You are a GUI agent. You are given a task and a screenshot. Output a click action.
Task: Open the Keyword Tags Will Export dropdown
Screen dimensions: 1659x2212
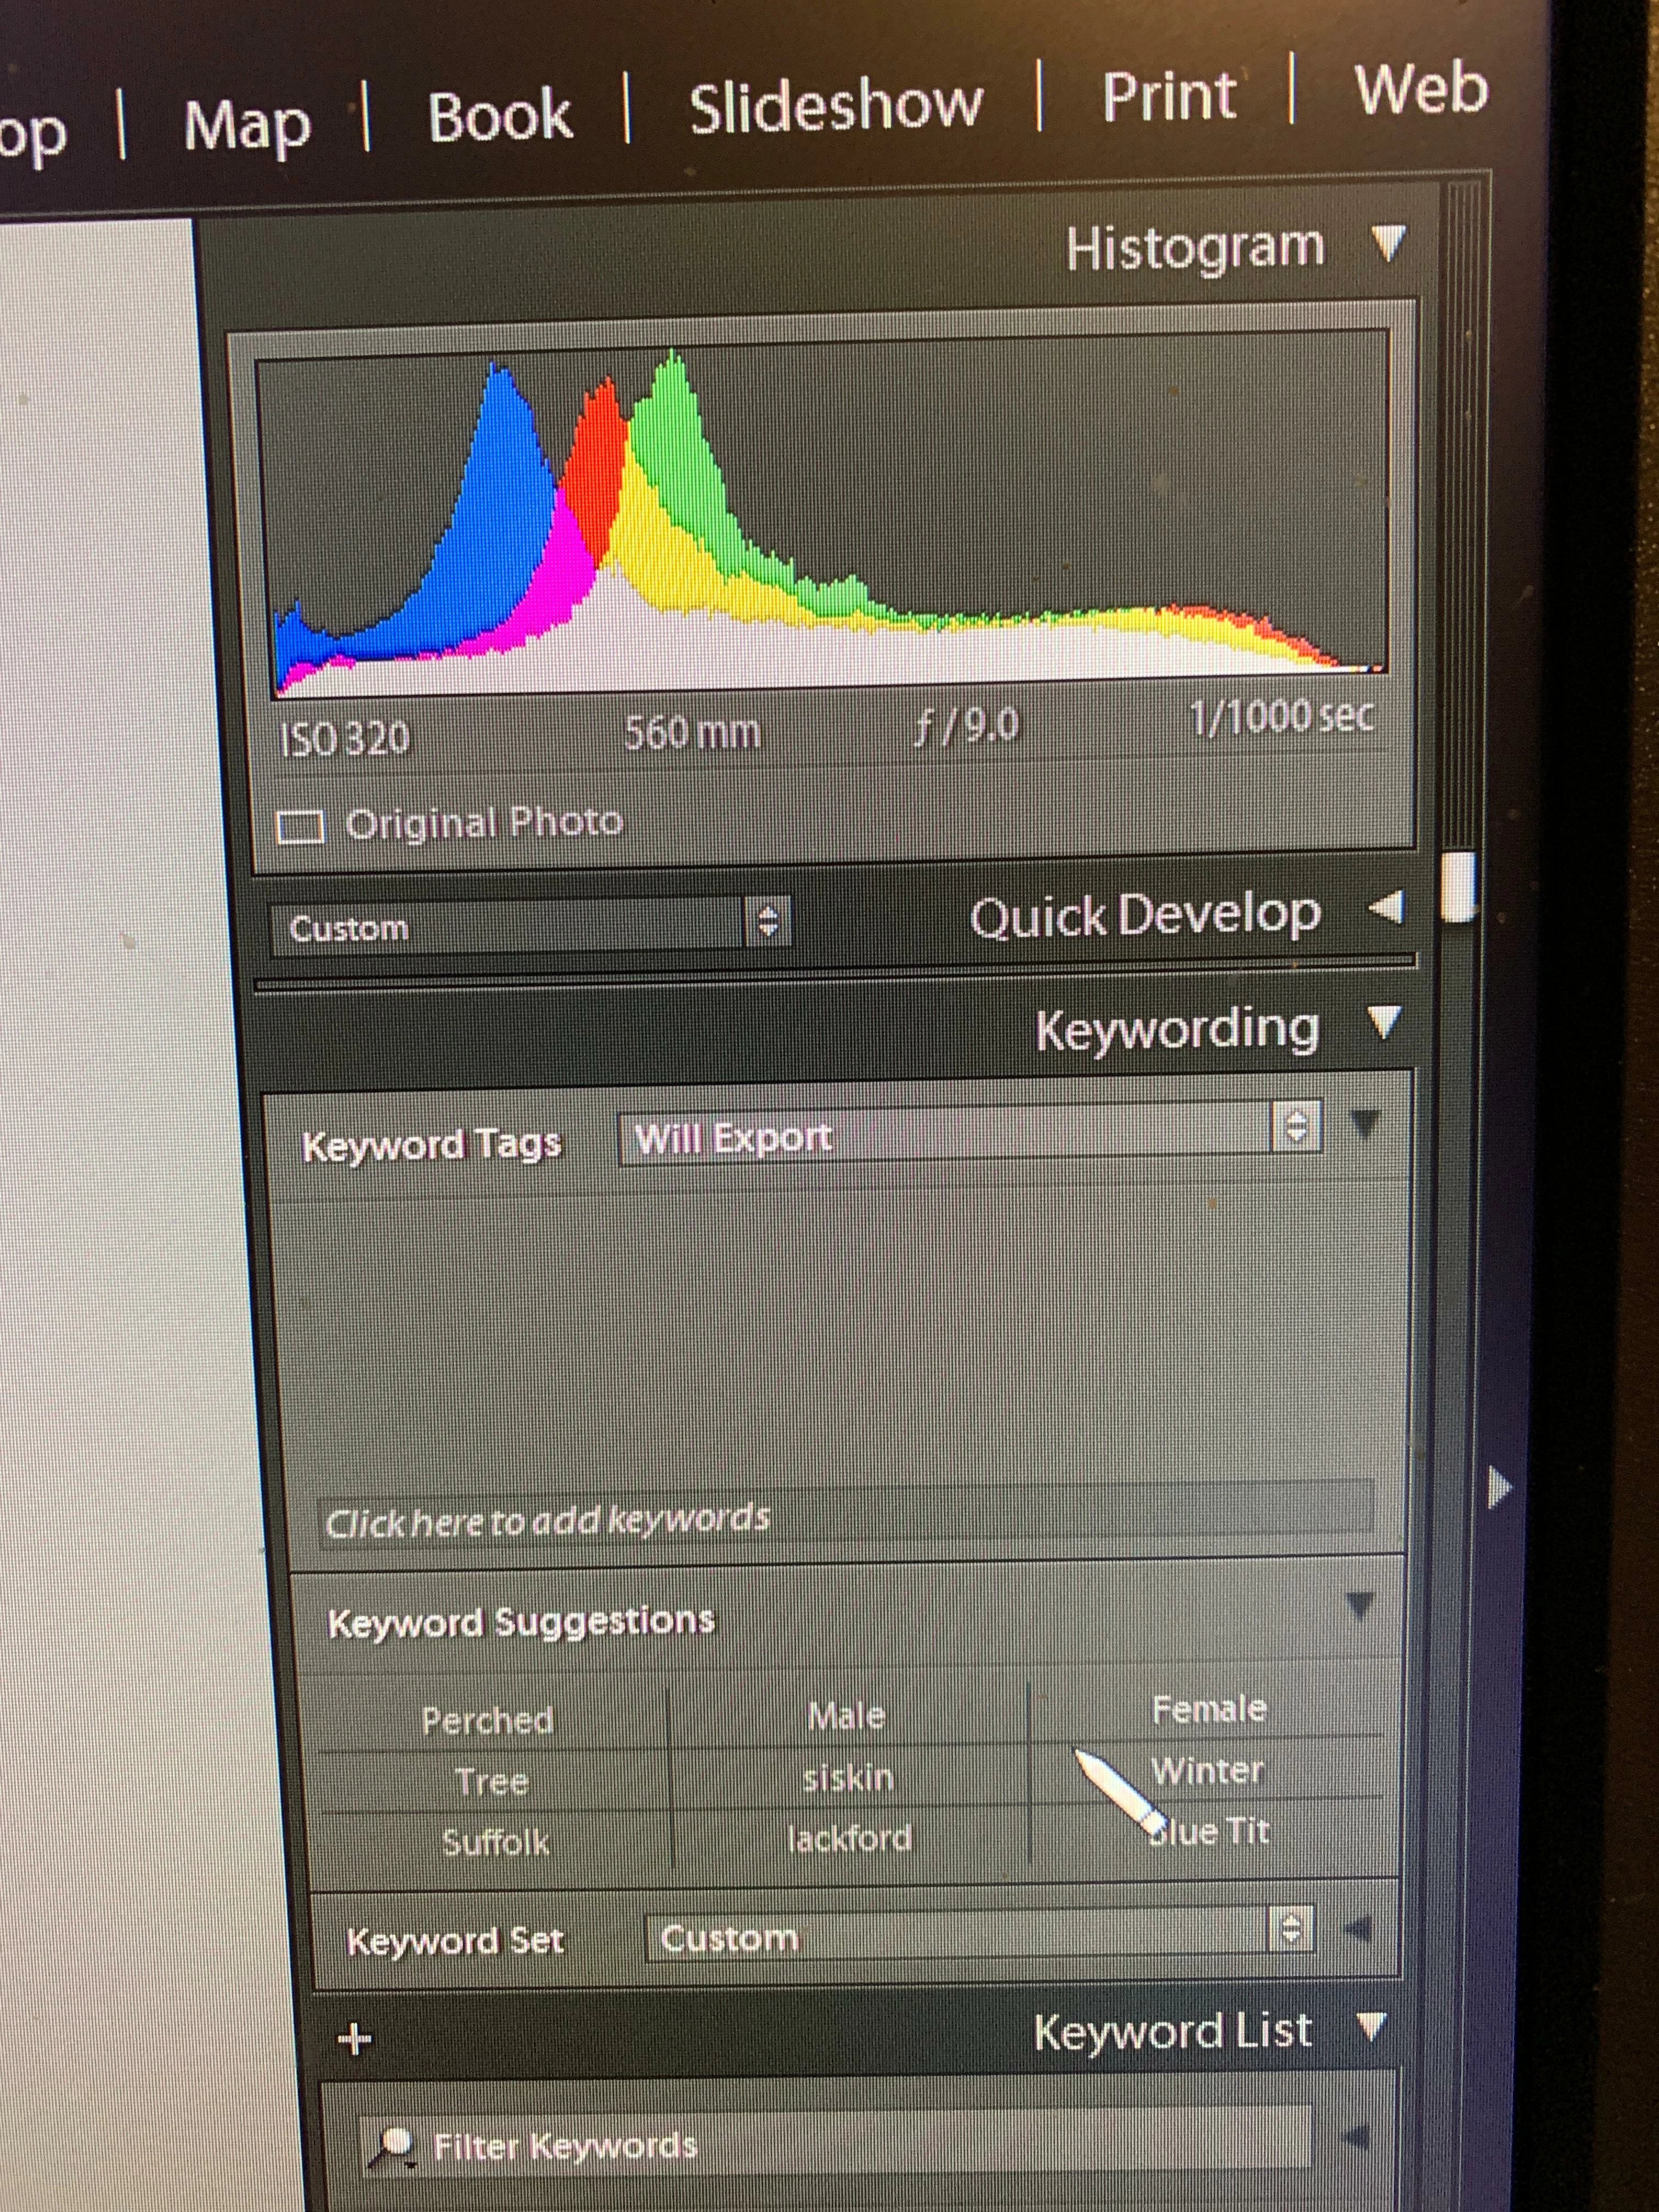968,1135
